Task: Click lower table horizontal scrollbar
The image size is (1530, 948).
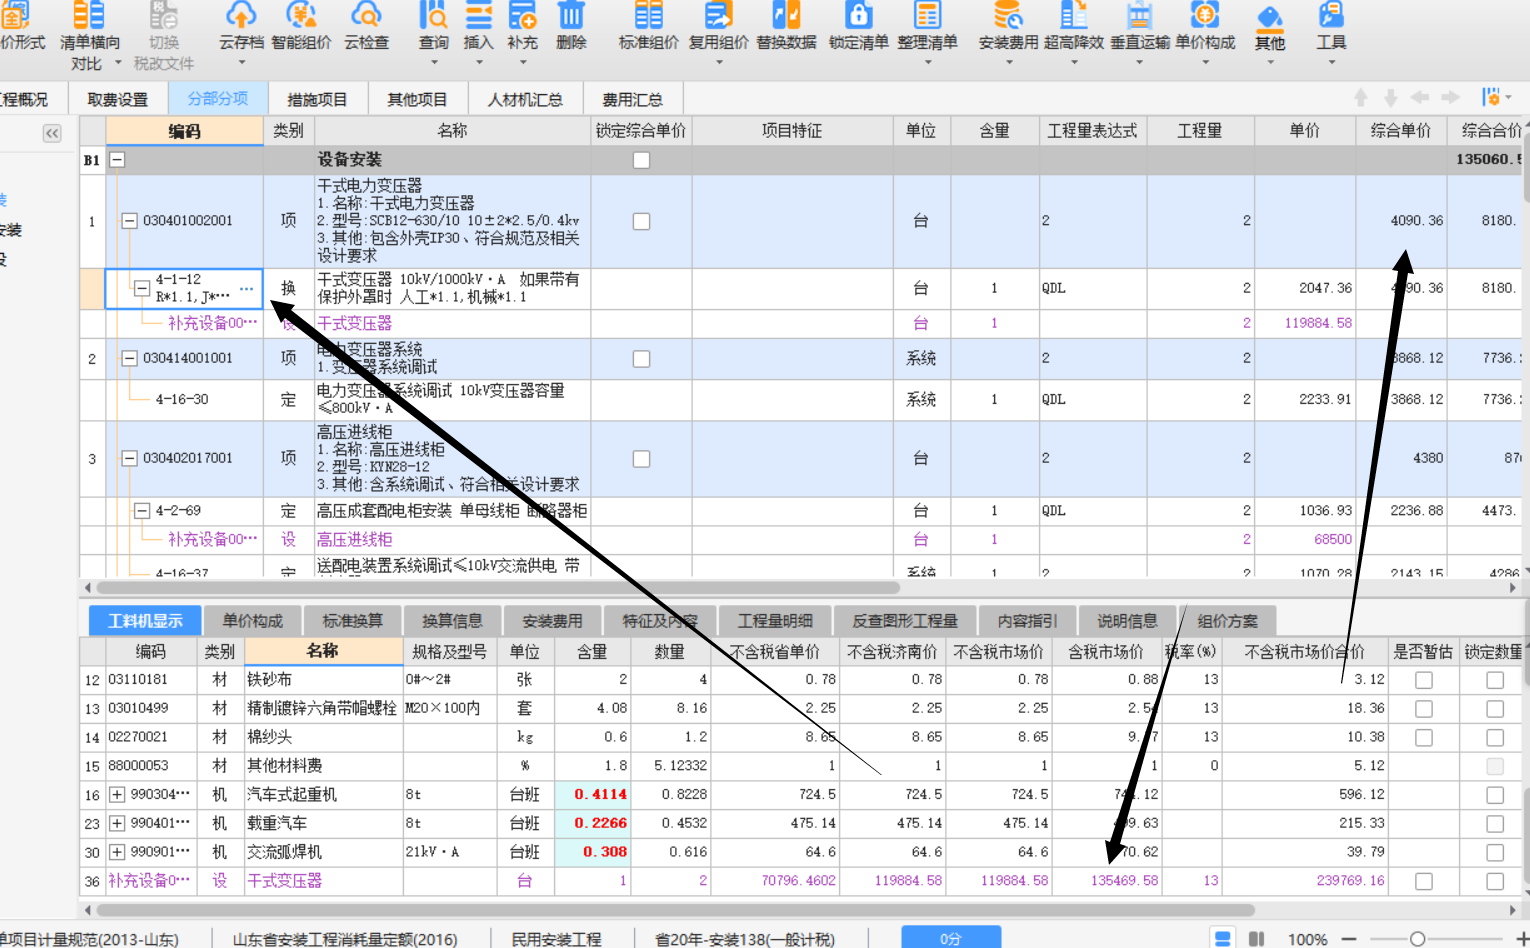Action: pos(675,910)
